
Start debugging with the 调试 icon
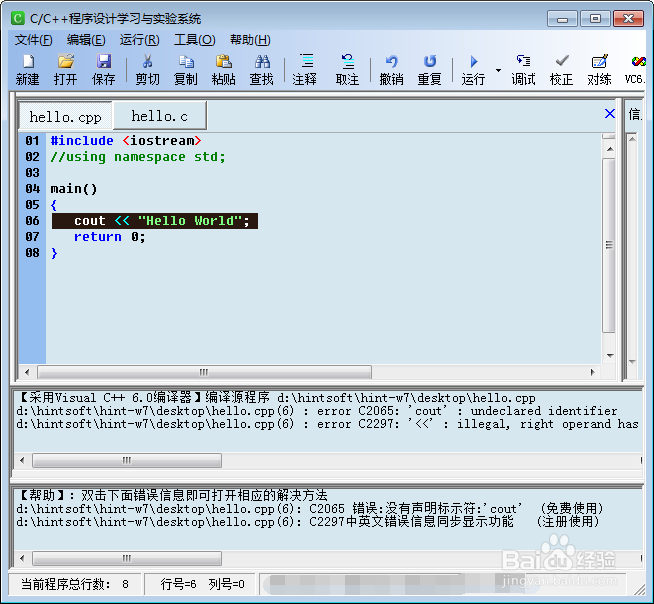coord(523,70)
